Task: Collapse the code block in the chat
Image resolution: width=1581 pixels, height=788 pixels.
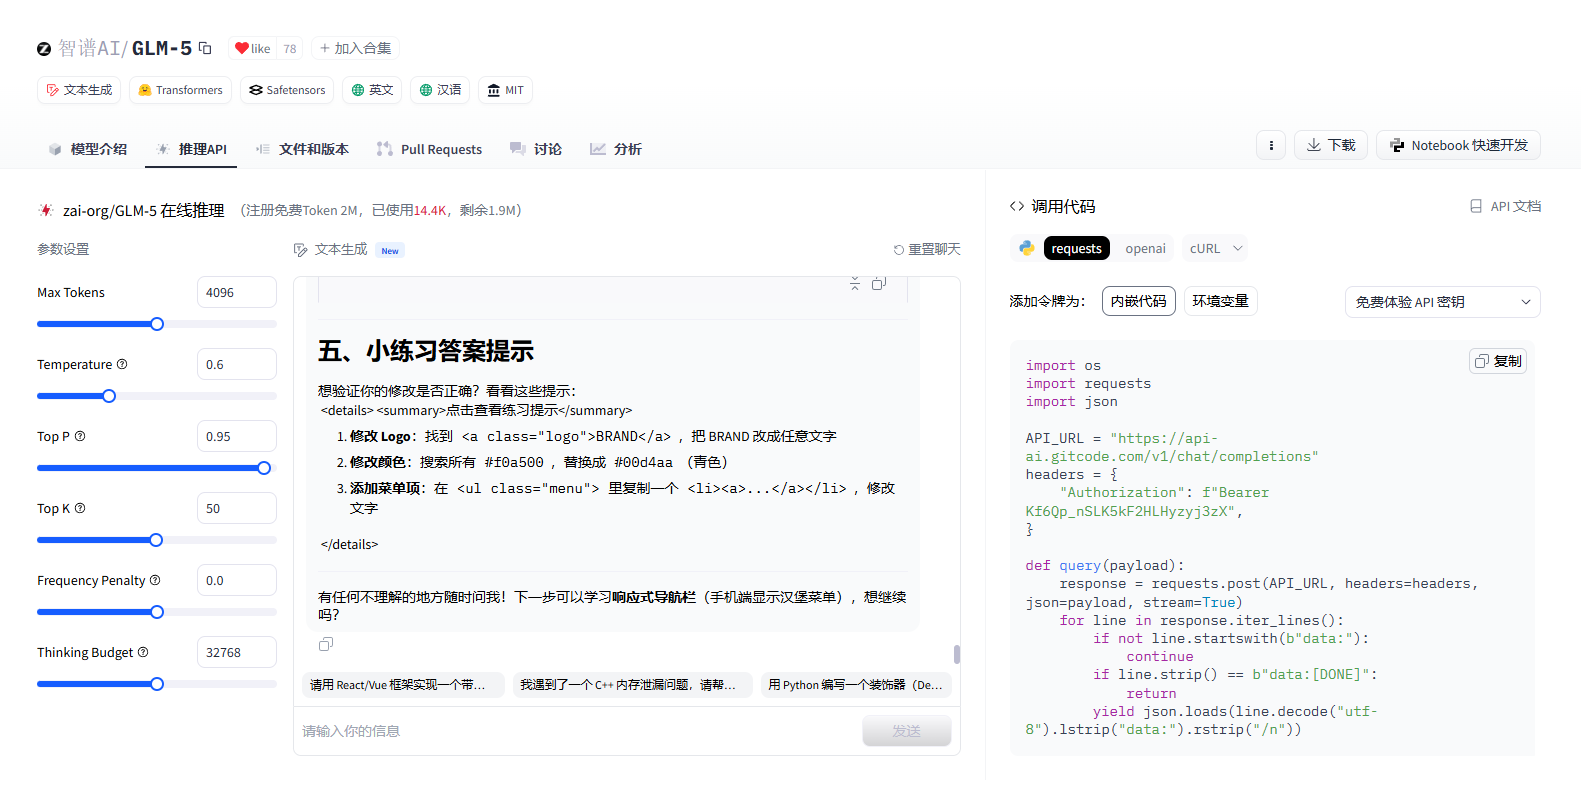Action: (x=854, y=284)
